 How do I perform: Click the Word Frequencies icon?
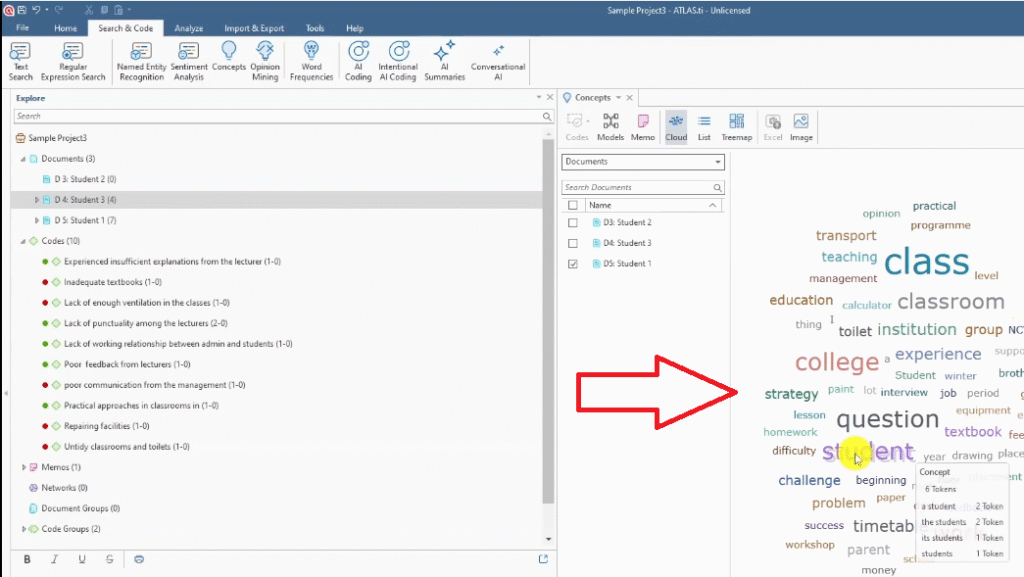click(311, 60)
